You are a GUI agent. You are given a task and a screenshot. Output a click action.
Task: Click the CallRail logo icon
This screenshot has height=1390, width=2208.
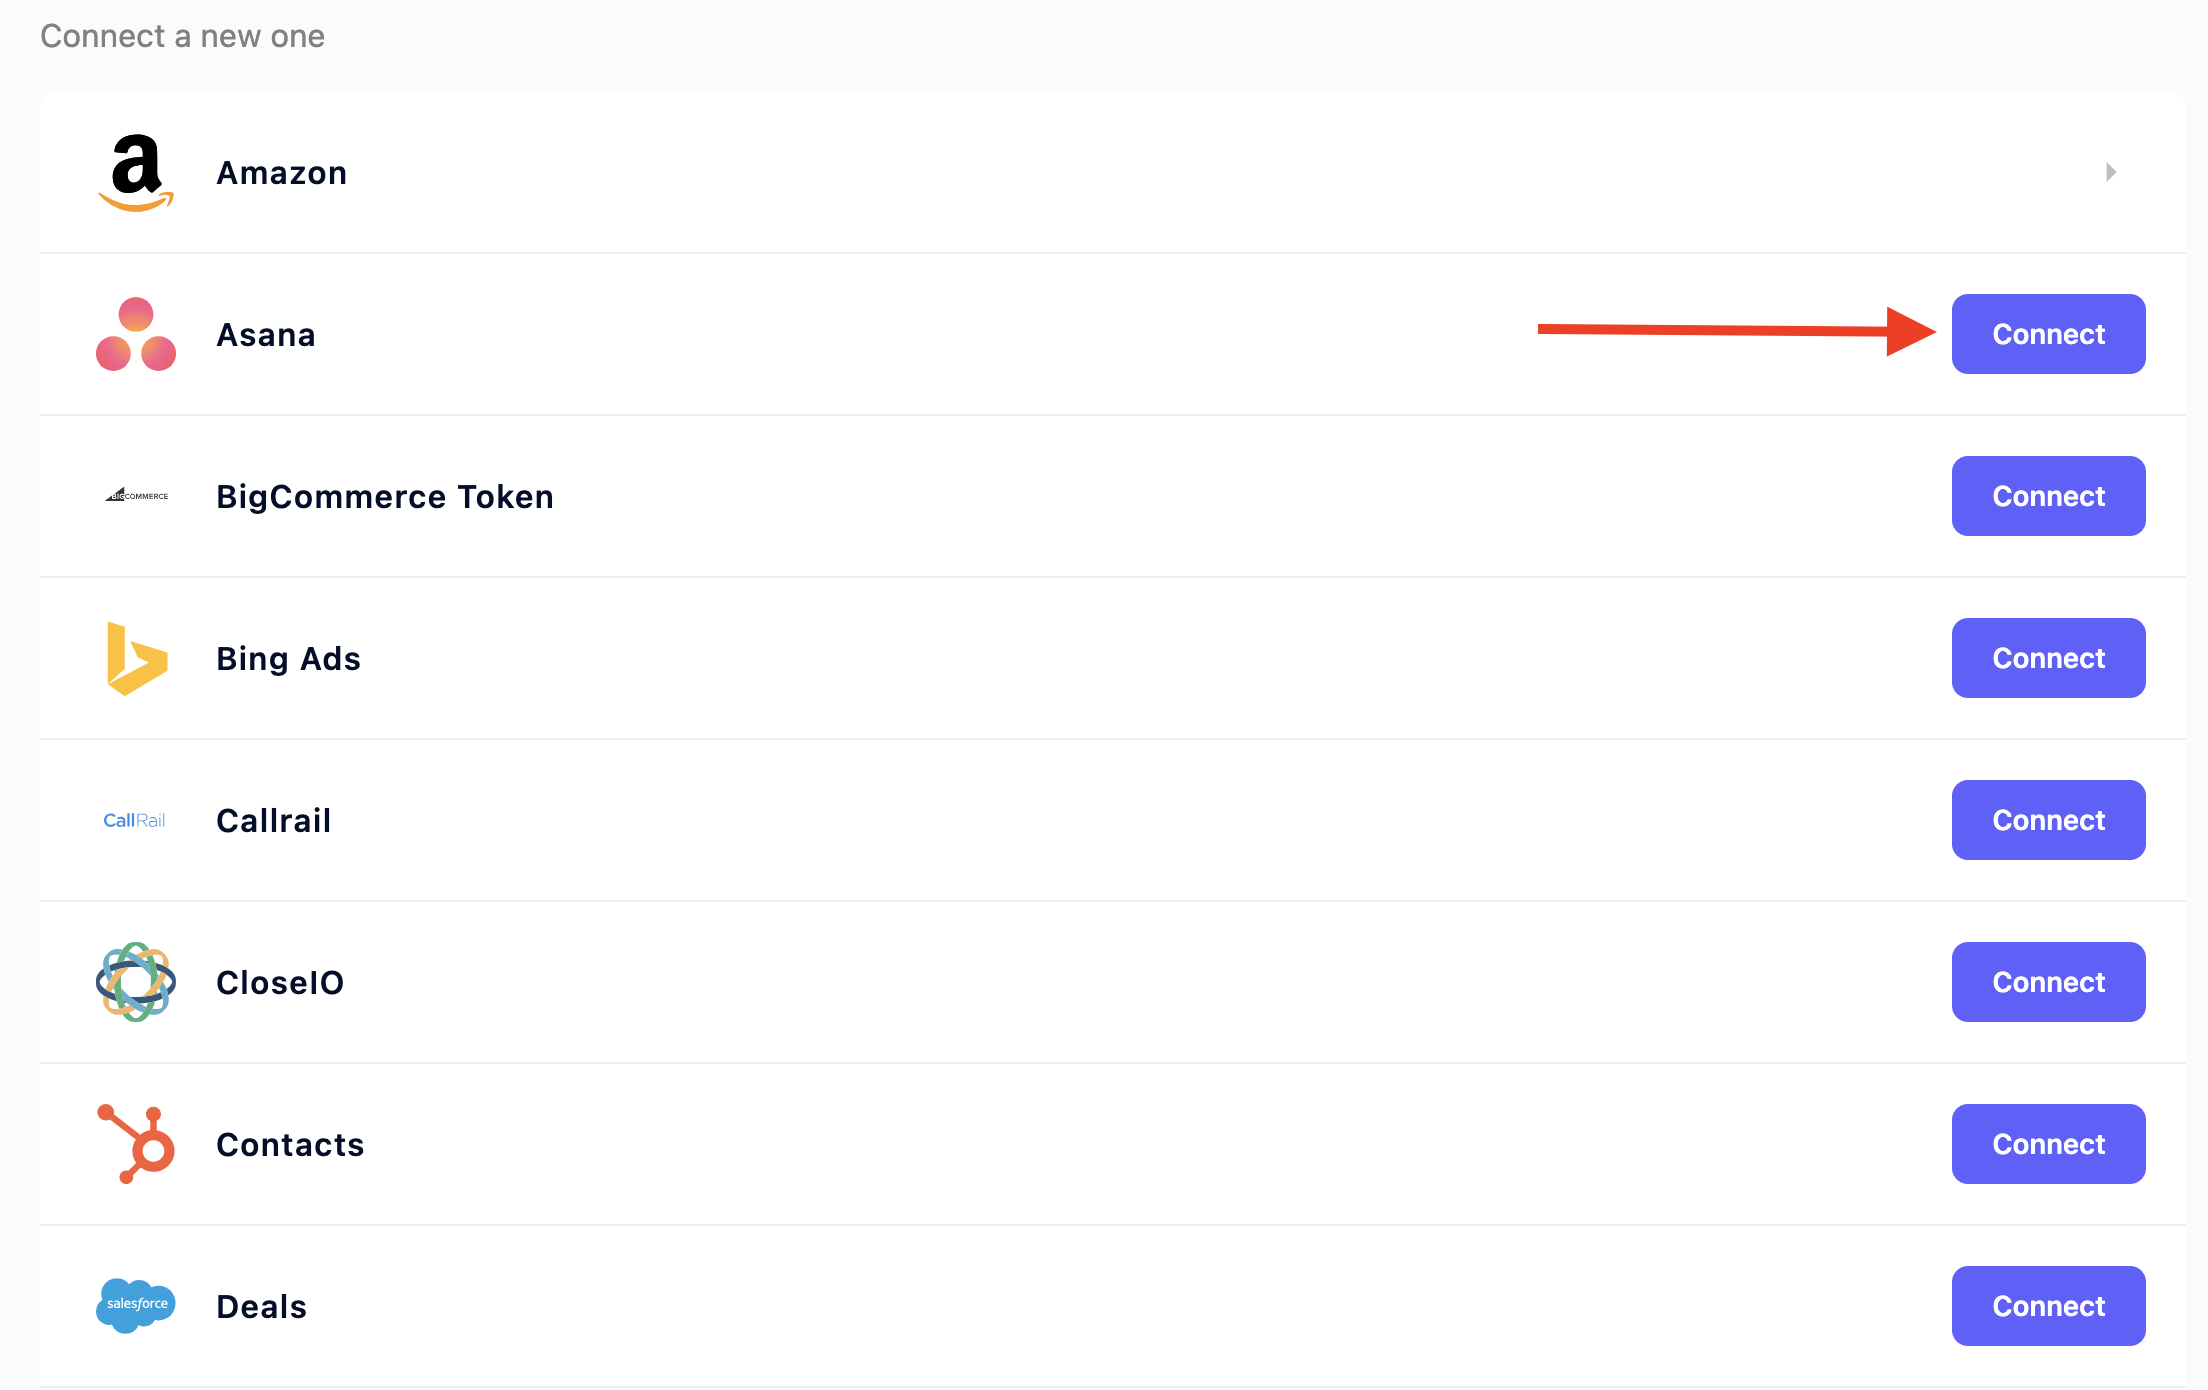coord(135,820)
